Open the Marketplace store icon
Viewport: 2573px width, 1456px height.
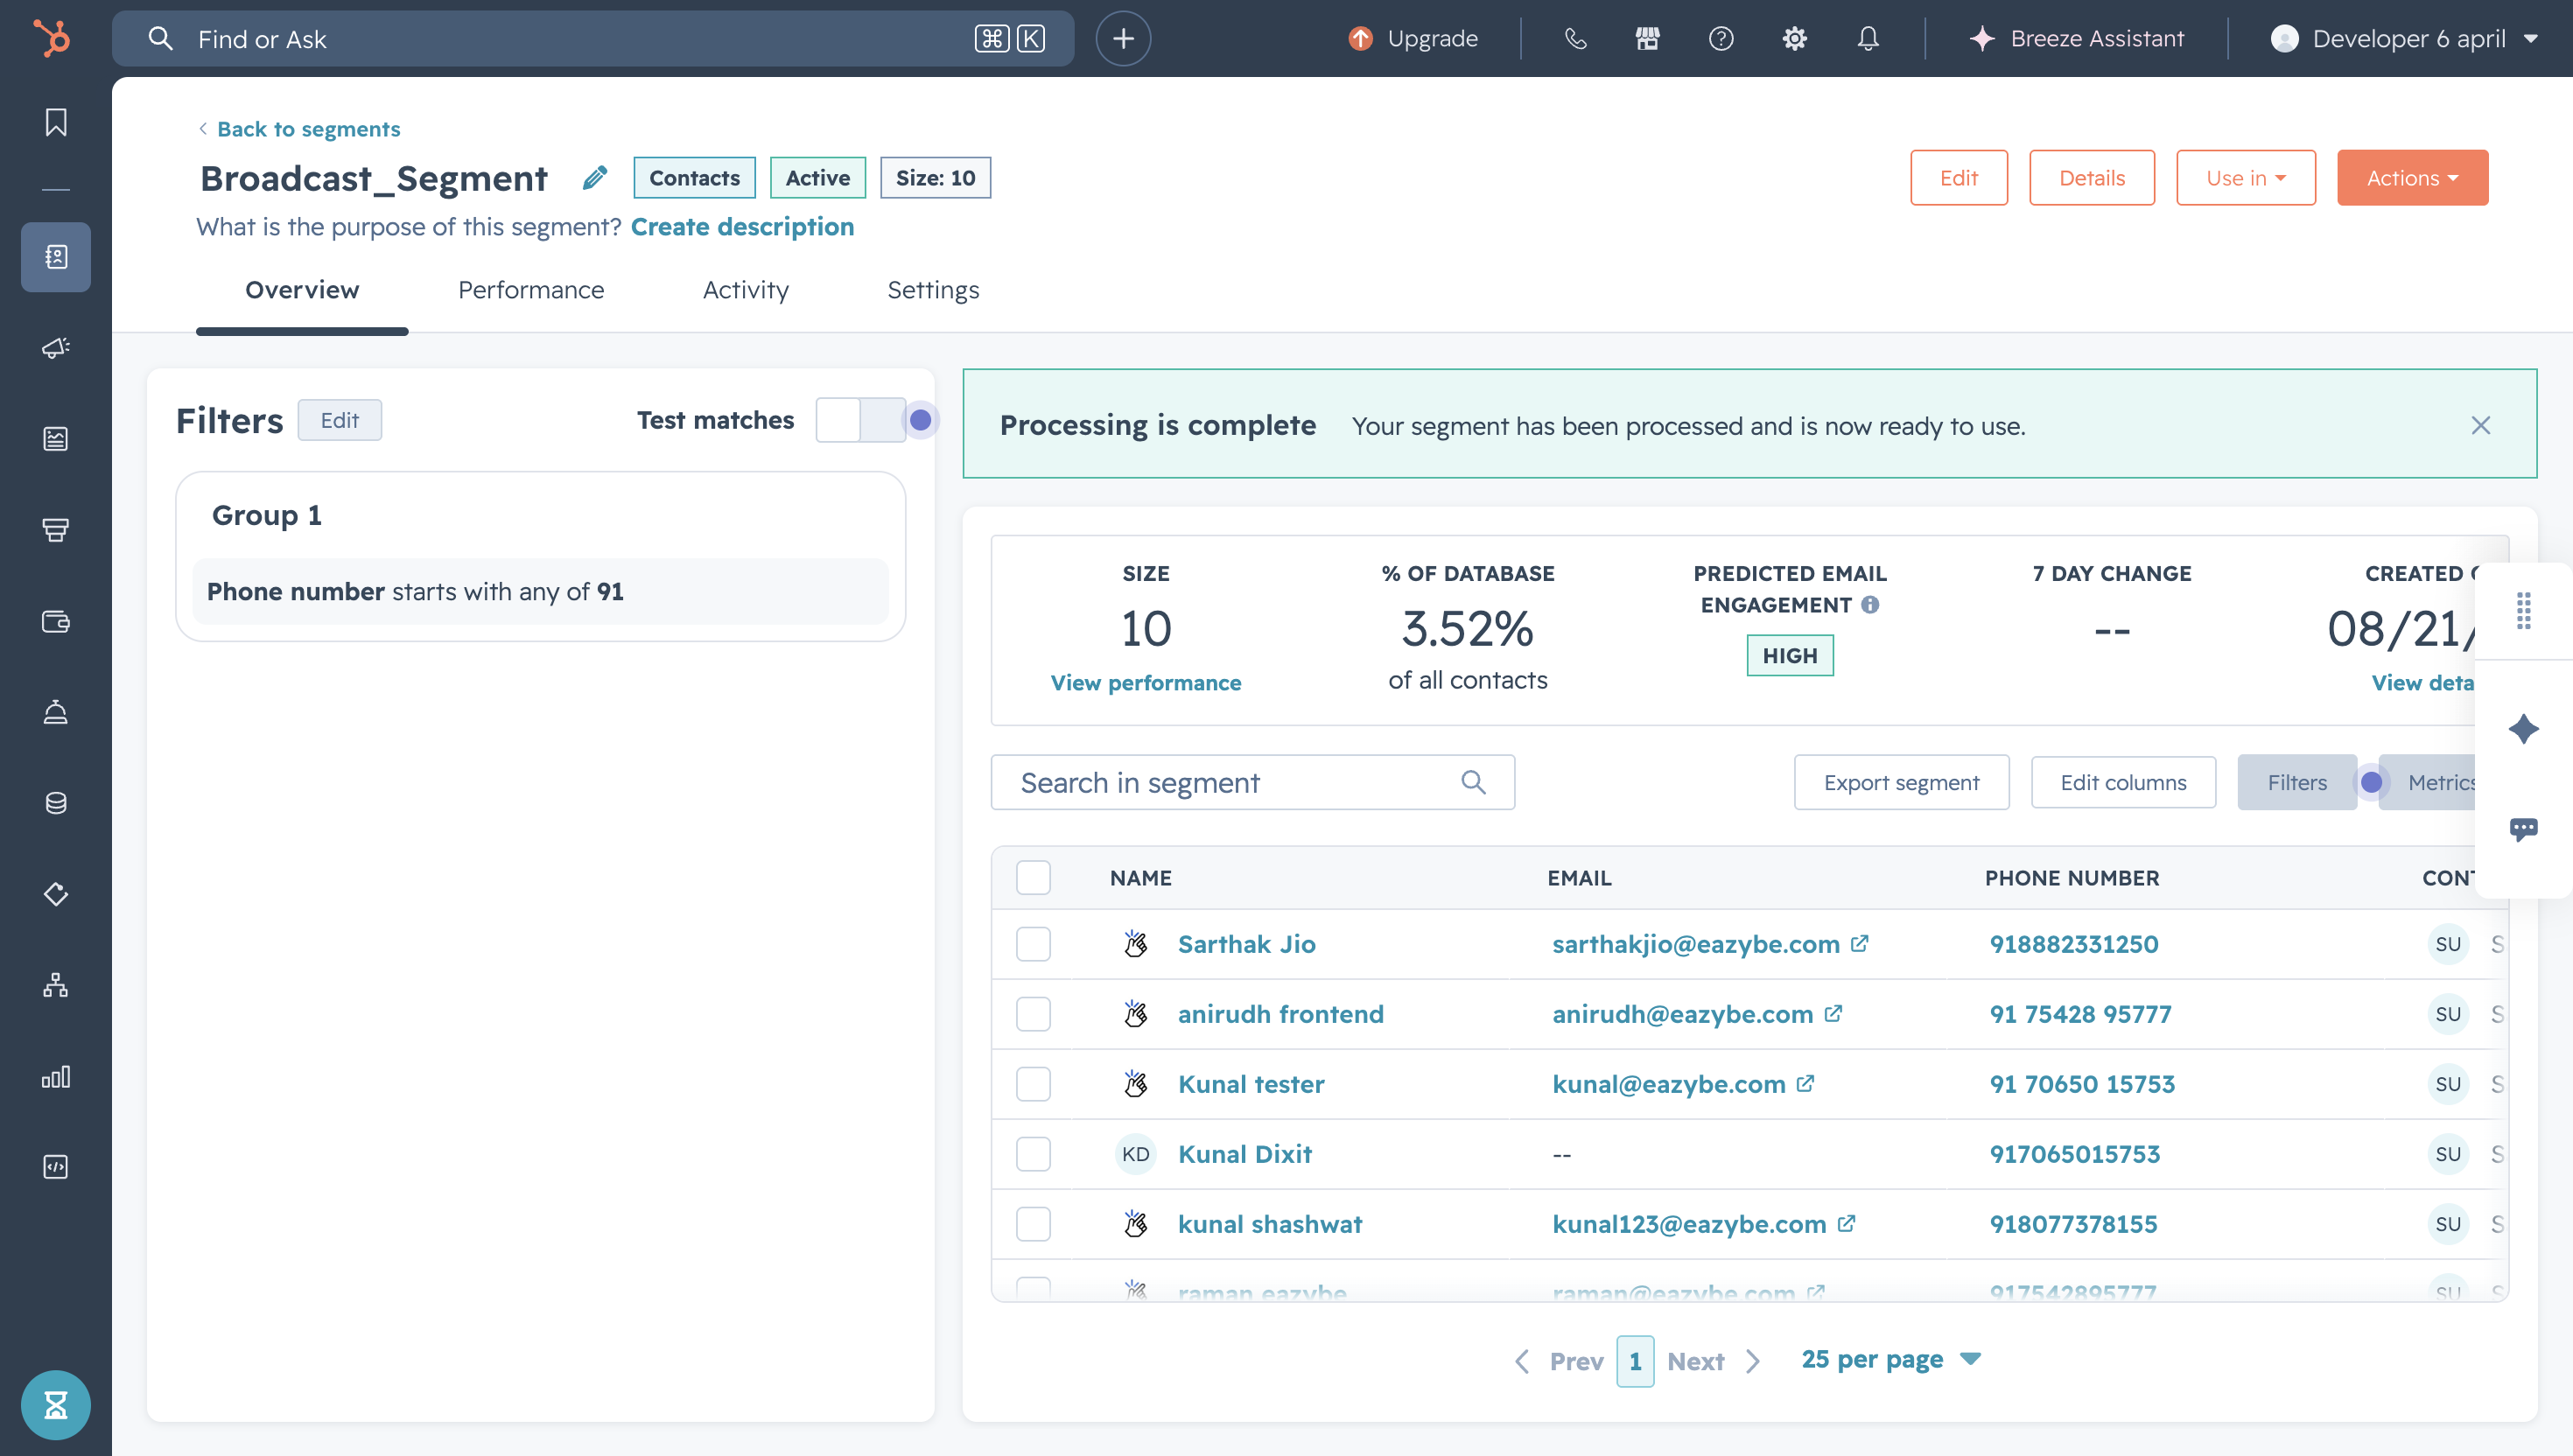click(1648, 38)
